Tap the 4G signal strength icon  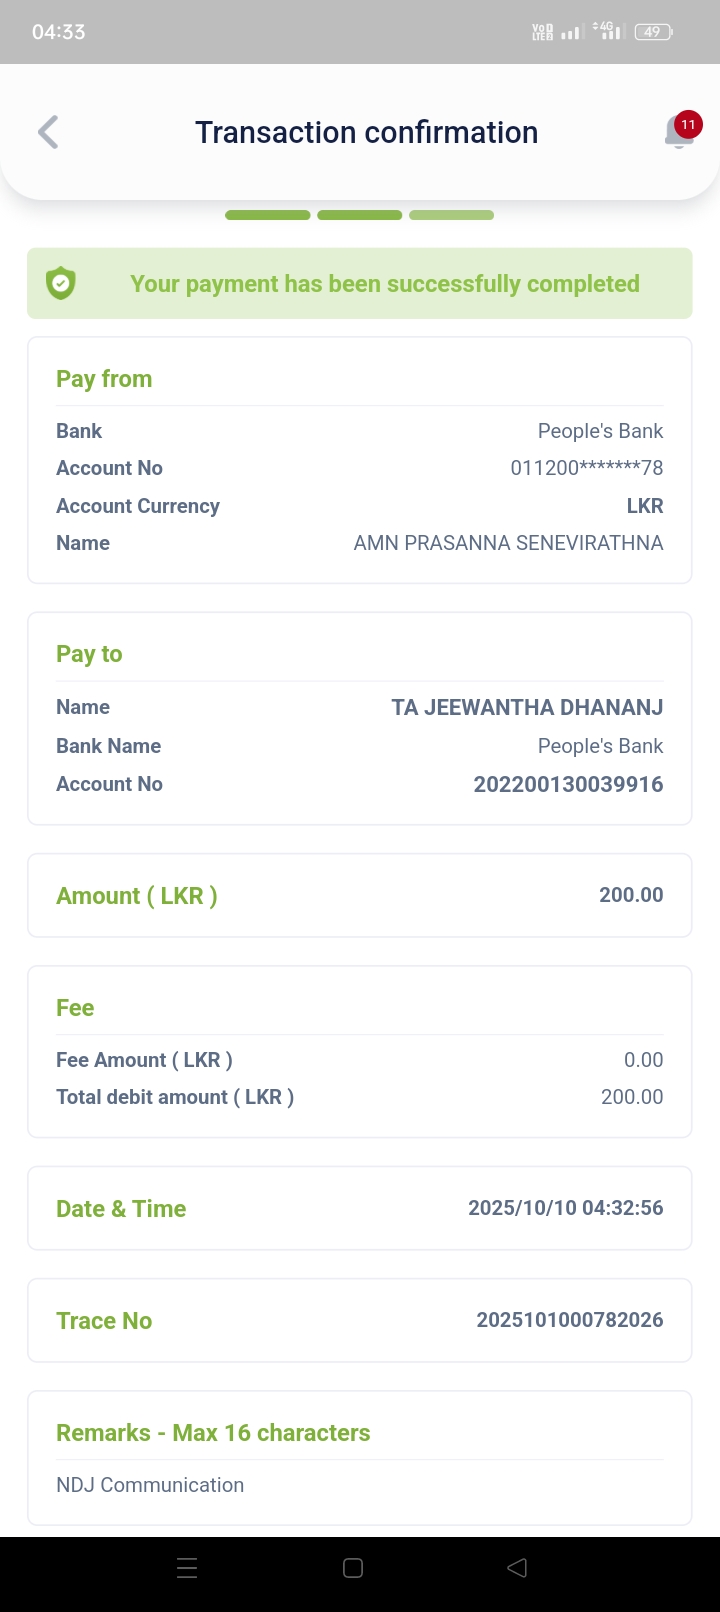(x=607, y=32)
